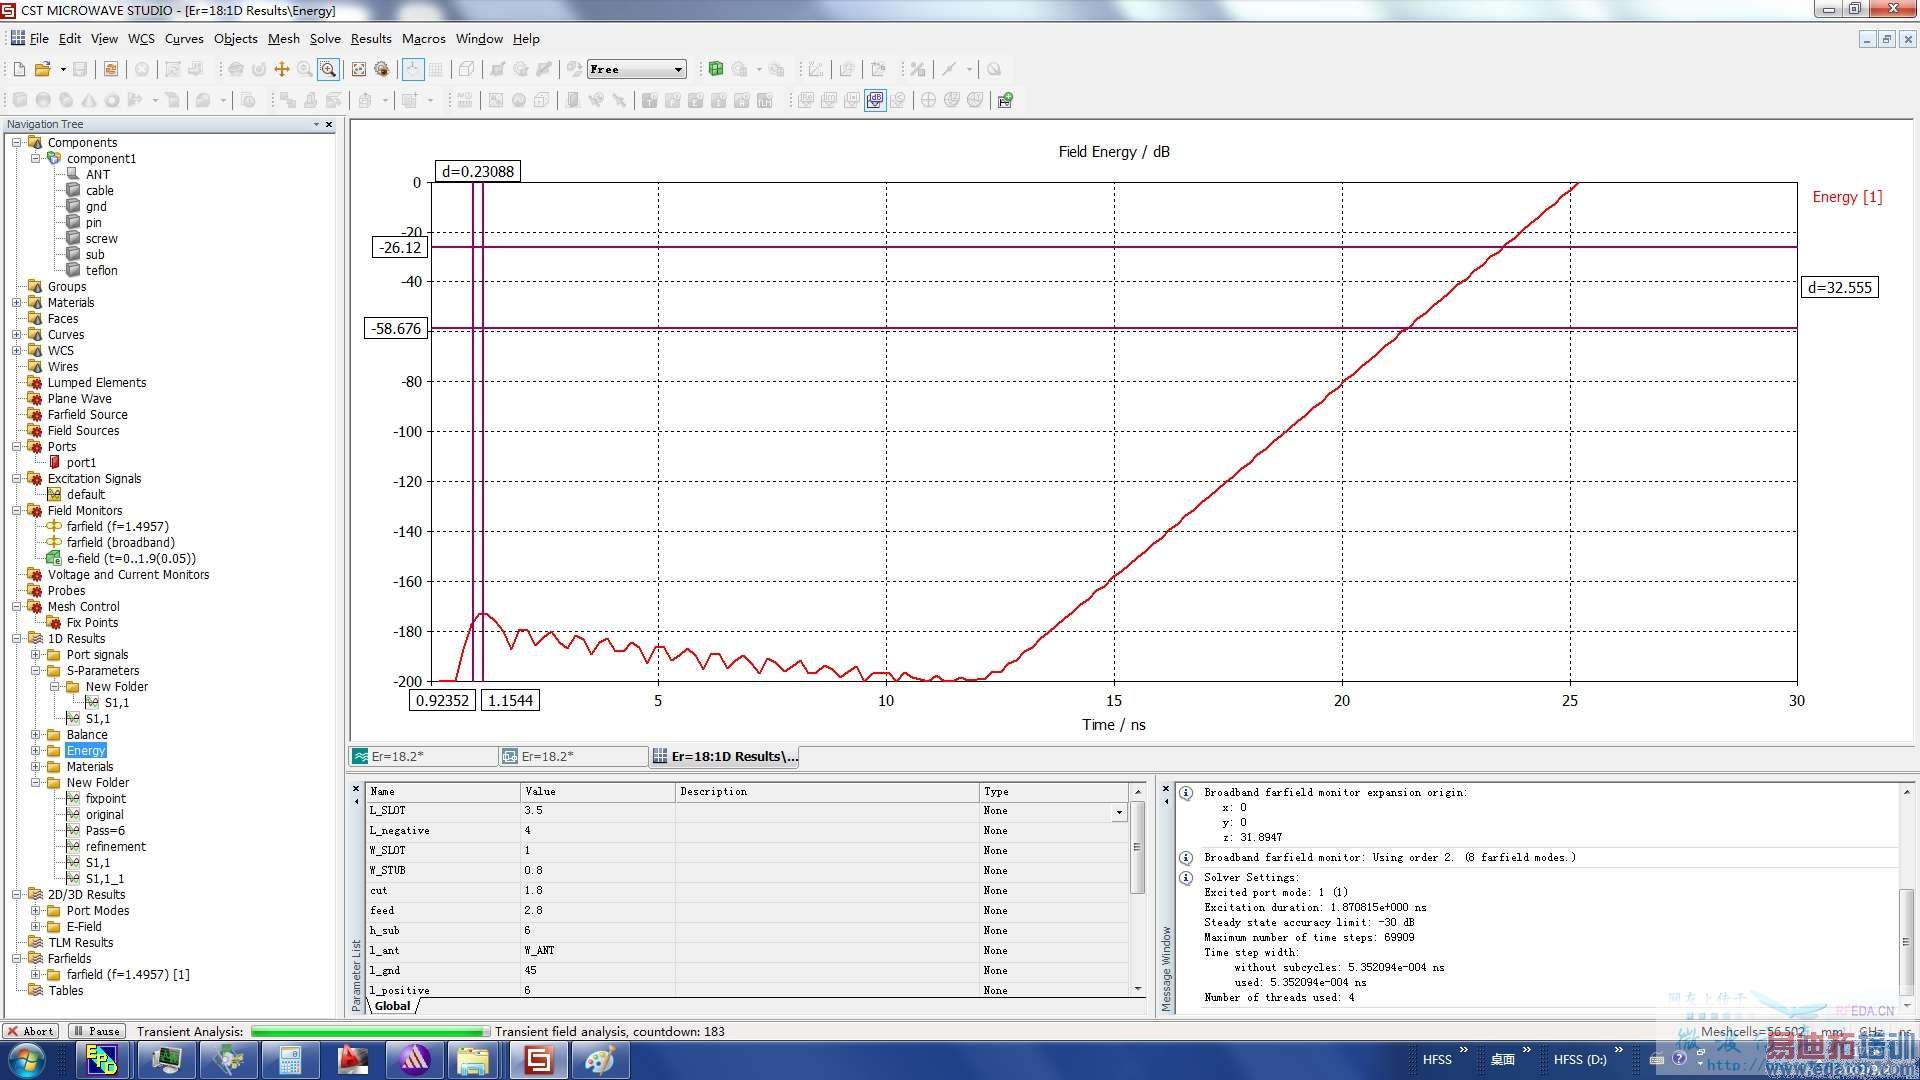Screen dimensions: 1920x1080
Task: Click the parameter list icon at the end of the second toolbar
Action: click(x=1005, y=100)
